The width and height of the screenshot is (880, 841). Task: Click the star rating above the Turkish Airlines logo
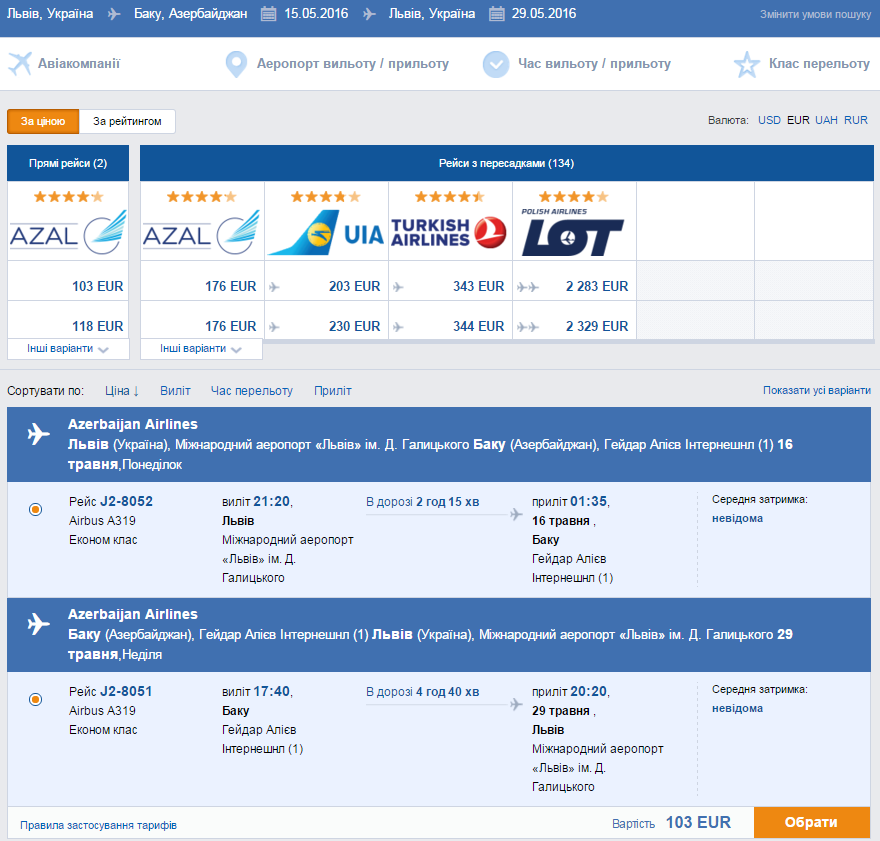(x=450, y=197)
